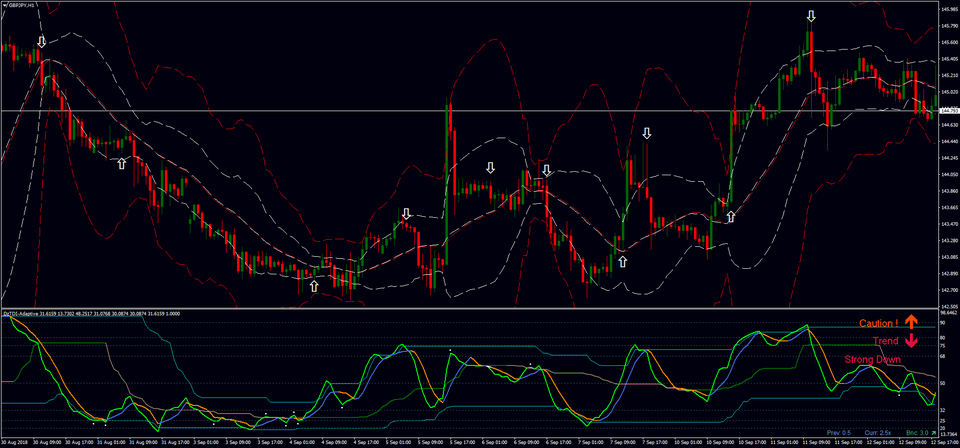Click the 145.985 level on the price scale
Viewport: 960px width, 448px height.
pos(948,8)
